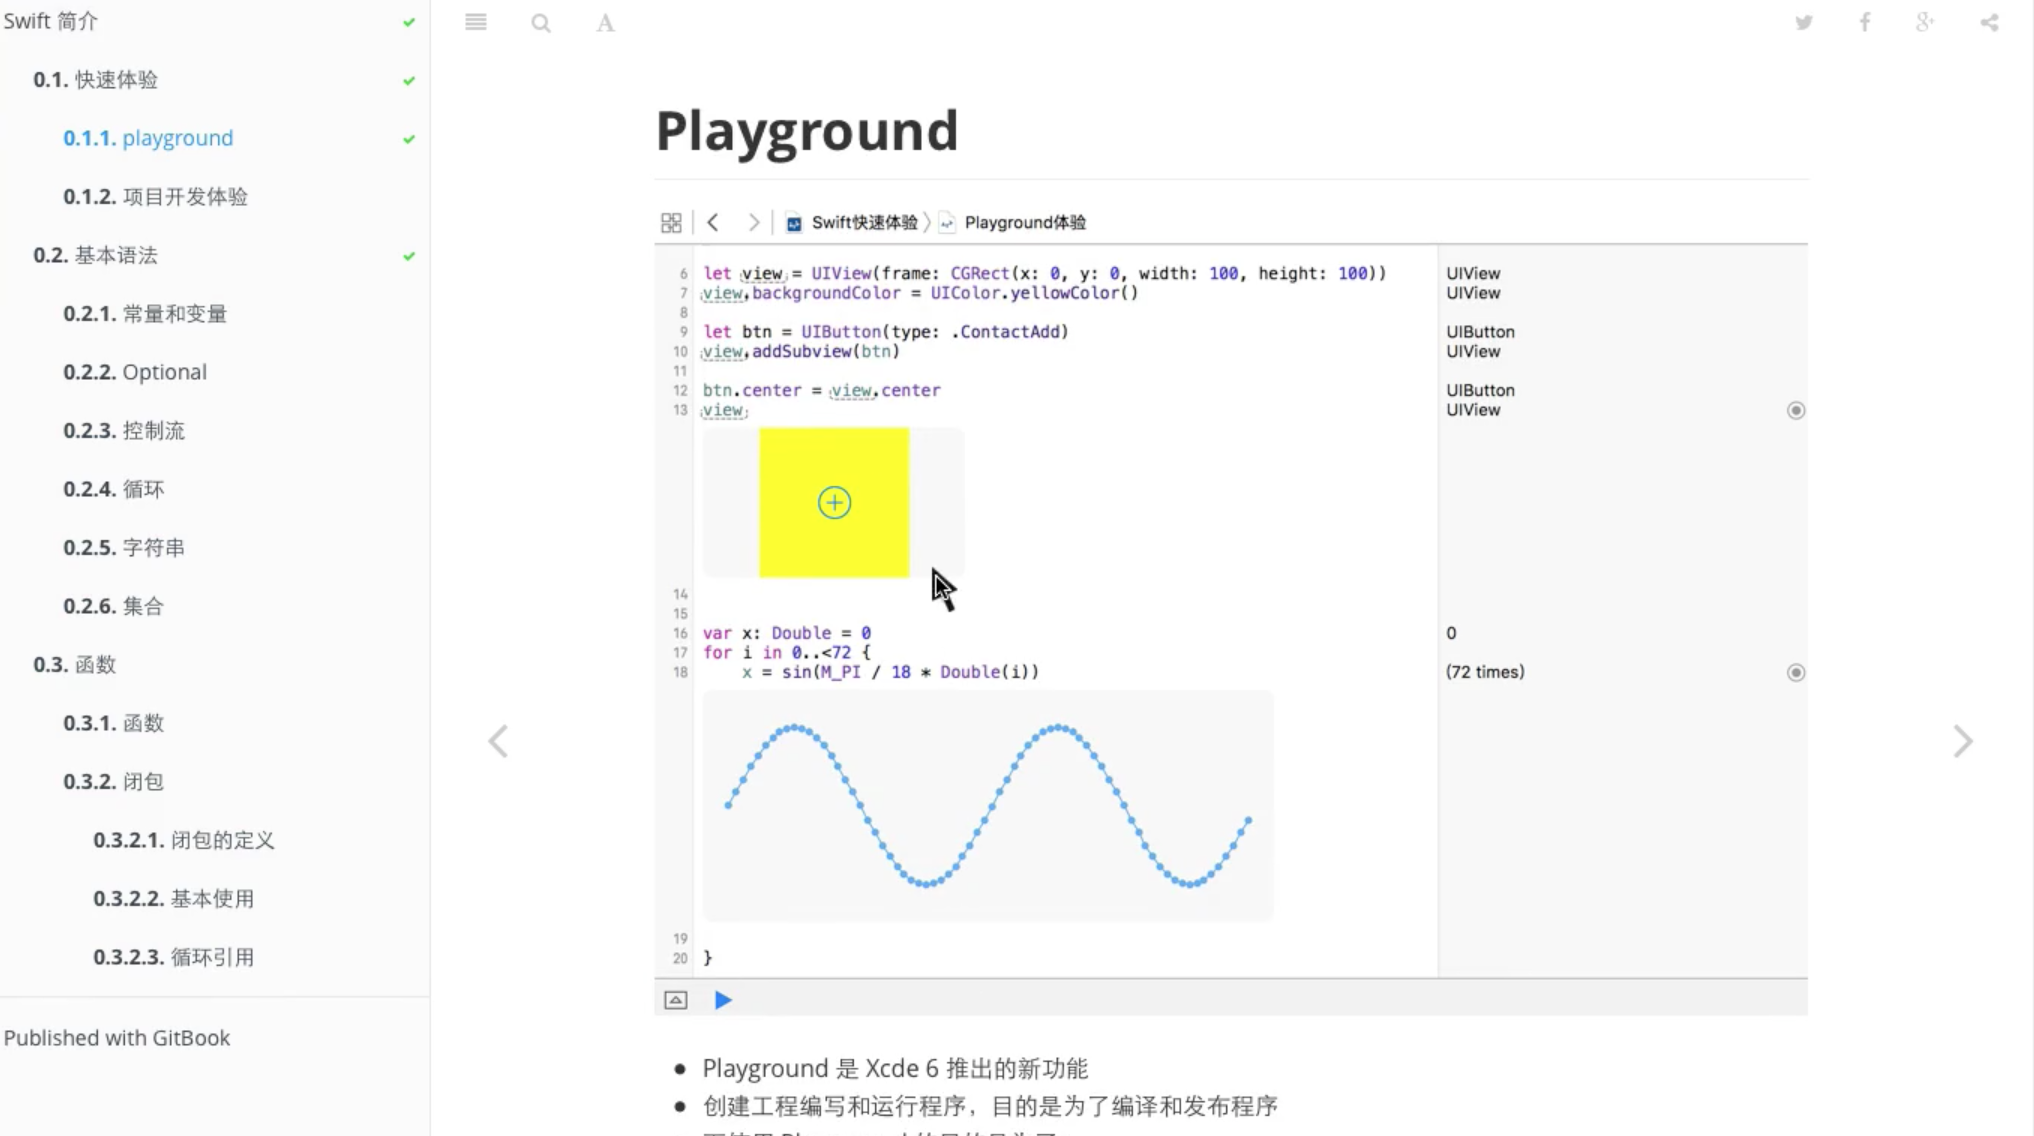This screenshot has width=2034, height=1136.
Task: Toggle result viewer for 72 times
Action: 1796,672
